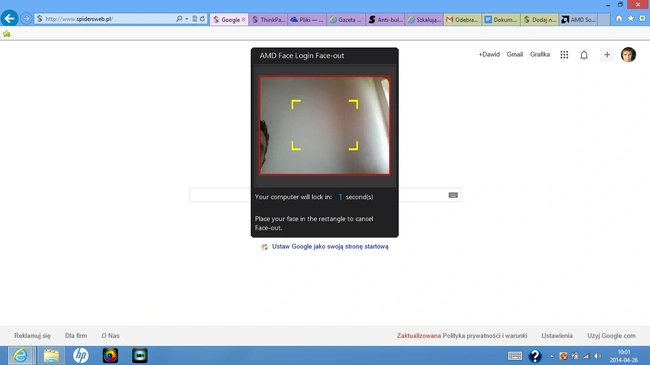Open the Reklamuj się footer link
The width and height of the screenshot is (650, 365).
32,336
